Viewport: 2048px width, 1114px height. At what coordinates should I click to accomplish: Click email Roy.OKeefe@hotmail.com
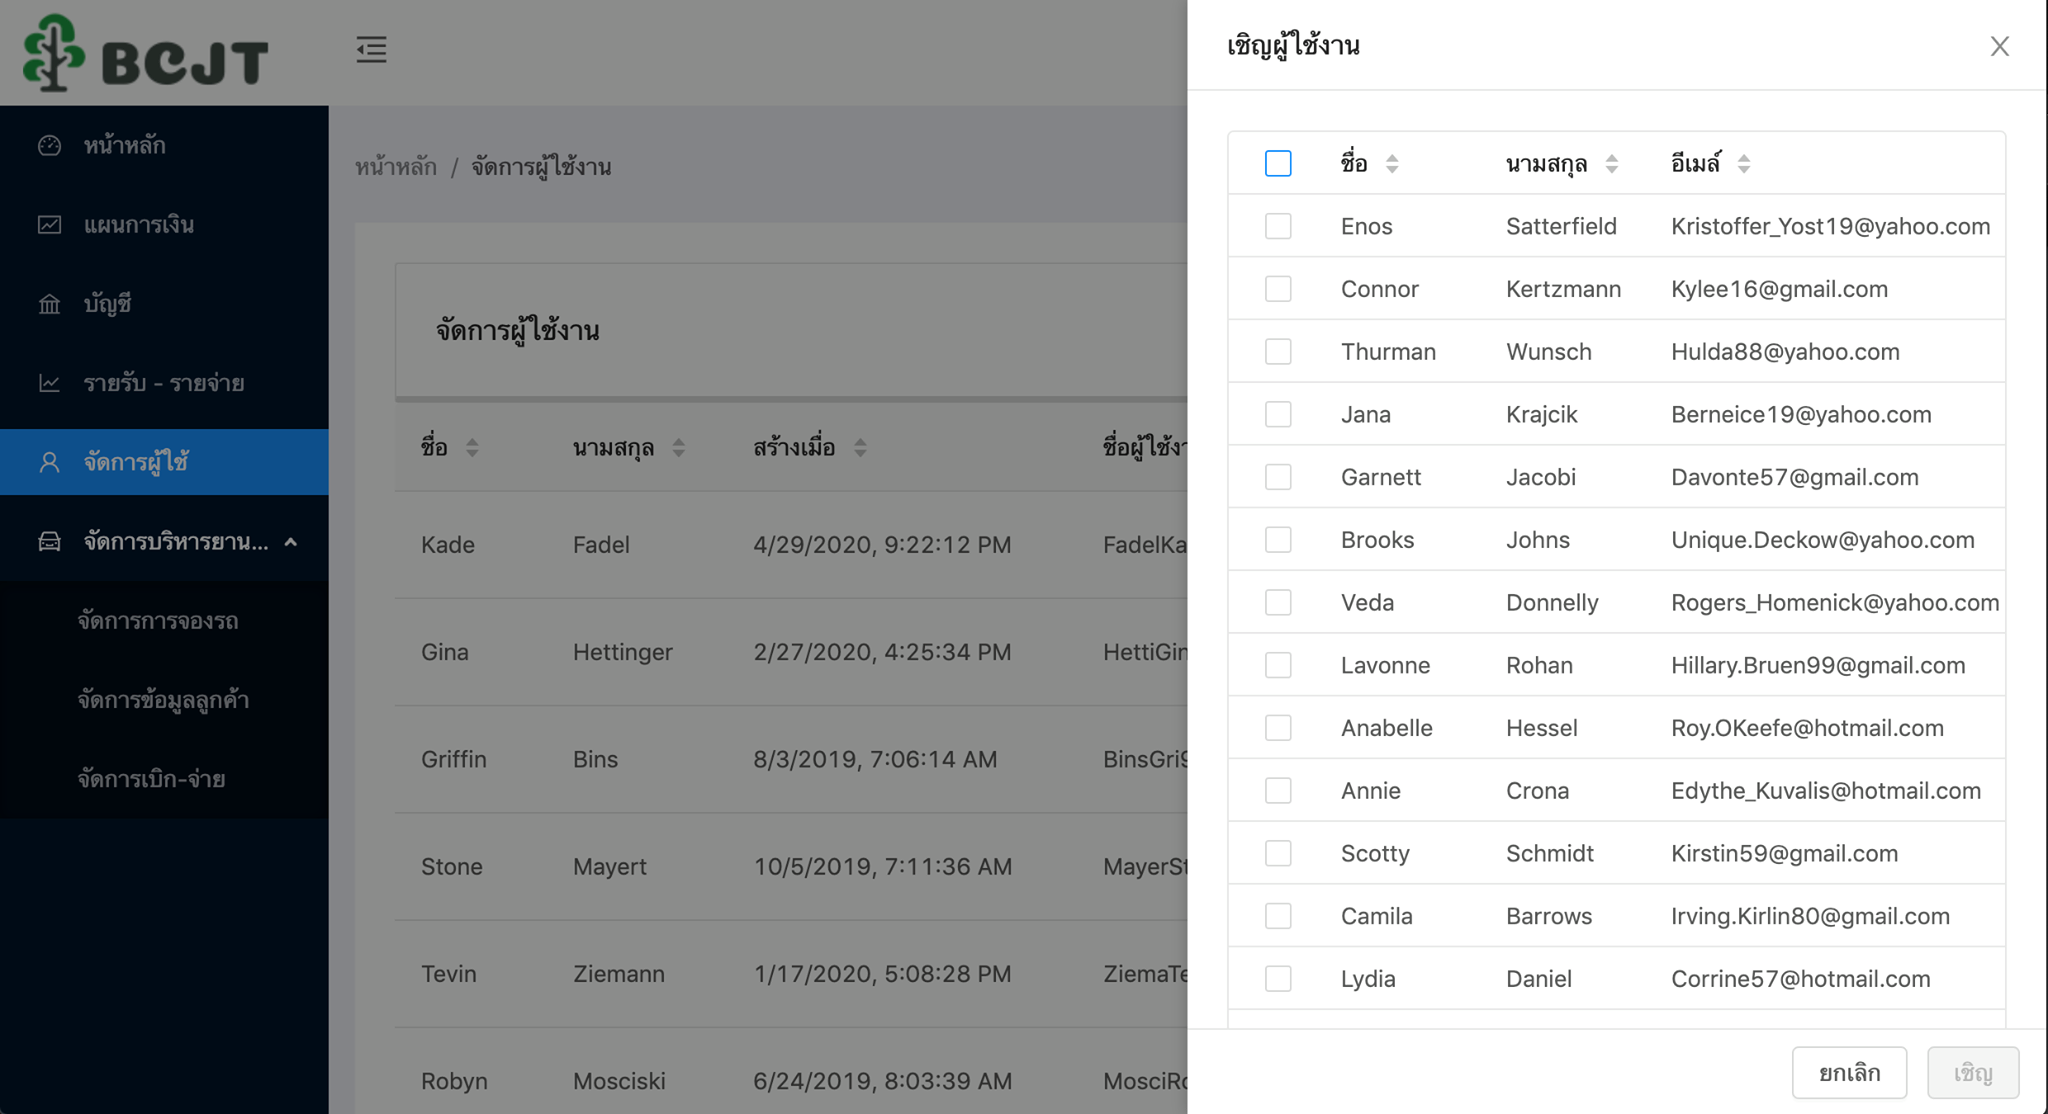coord(1807,728)
